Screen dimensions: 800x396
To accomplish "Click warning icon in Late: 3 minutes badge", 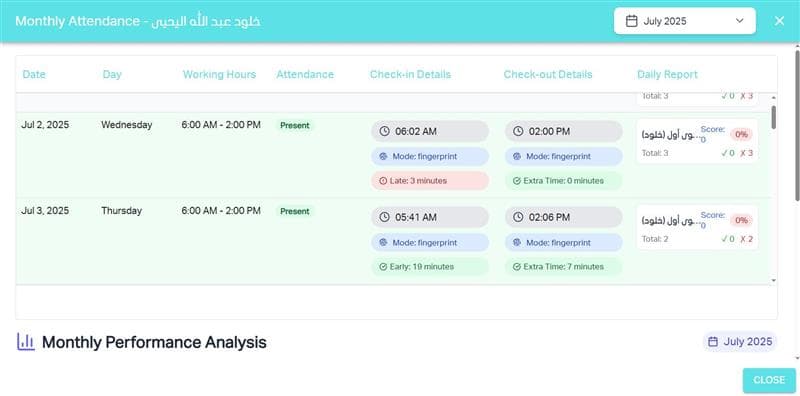I will (x=383, y=181).
